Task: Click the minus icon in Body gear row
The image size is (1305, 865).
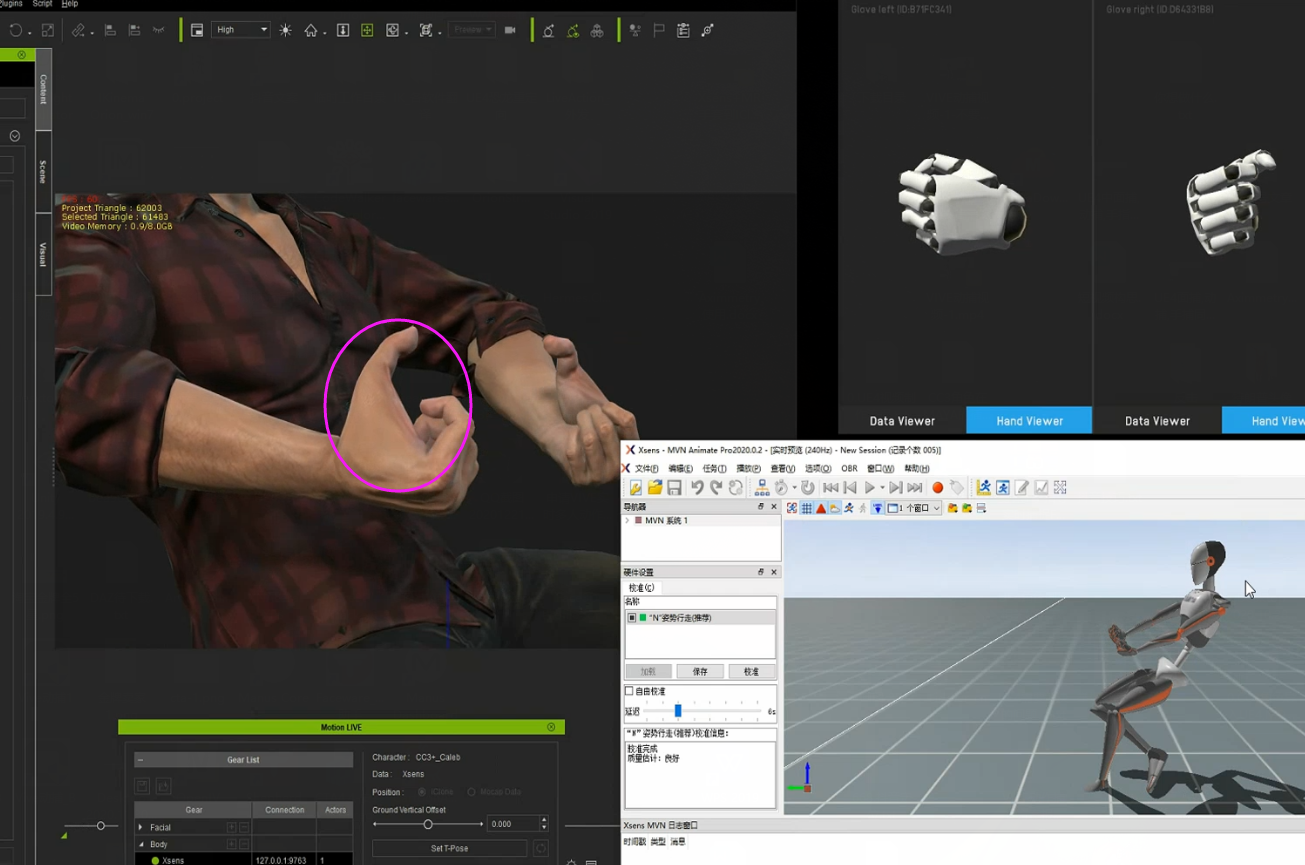Action: [244, 844]
